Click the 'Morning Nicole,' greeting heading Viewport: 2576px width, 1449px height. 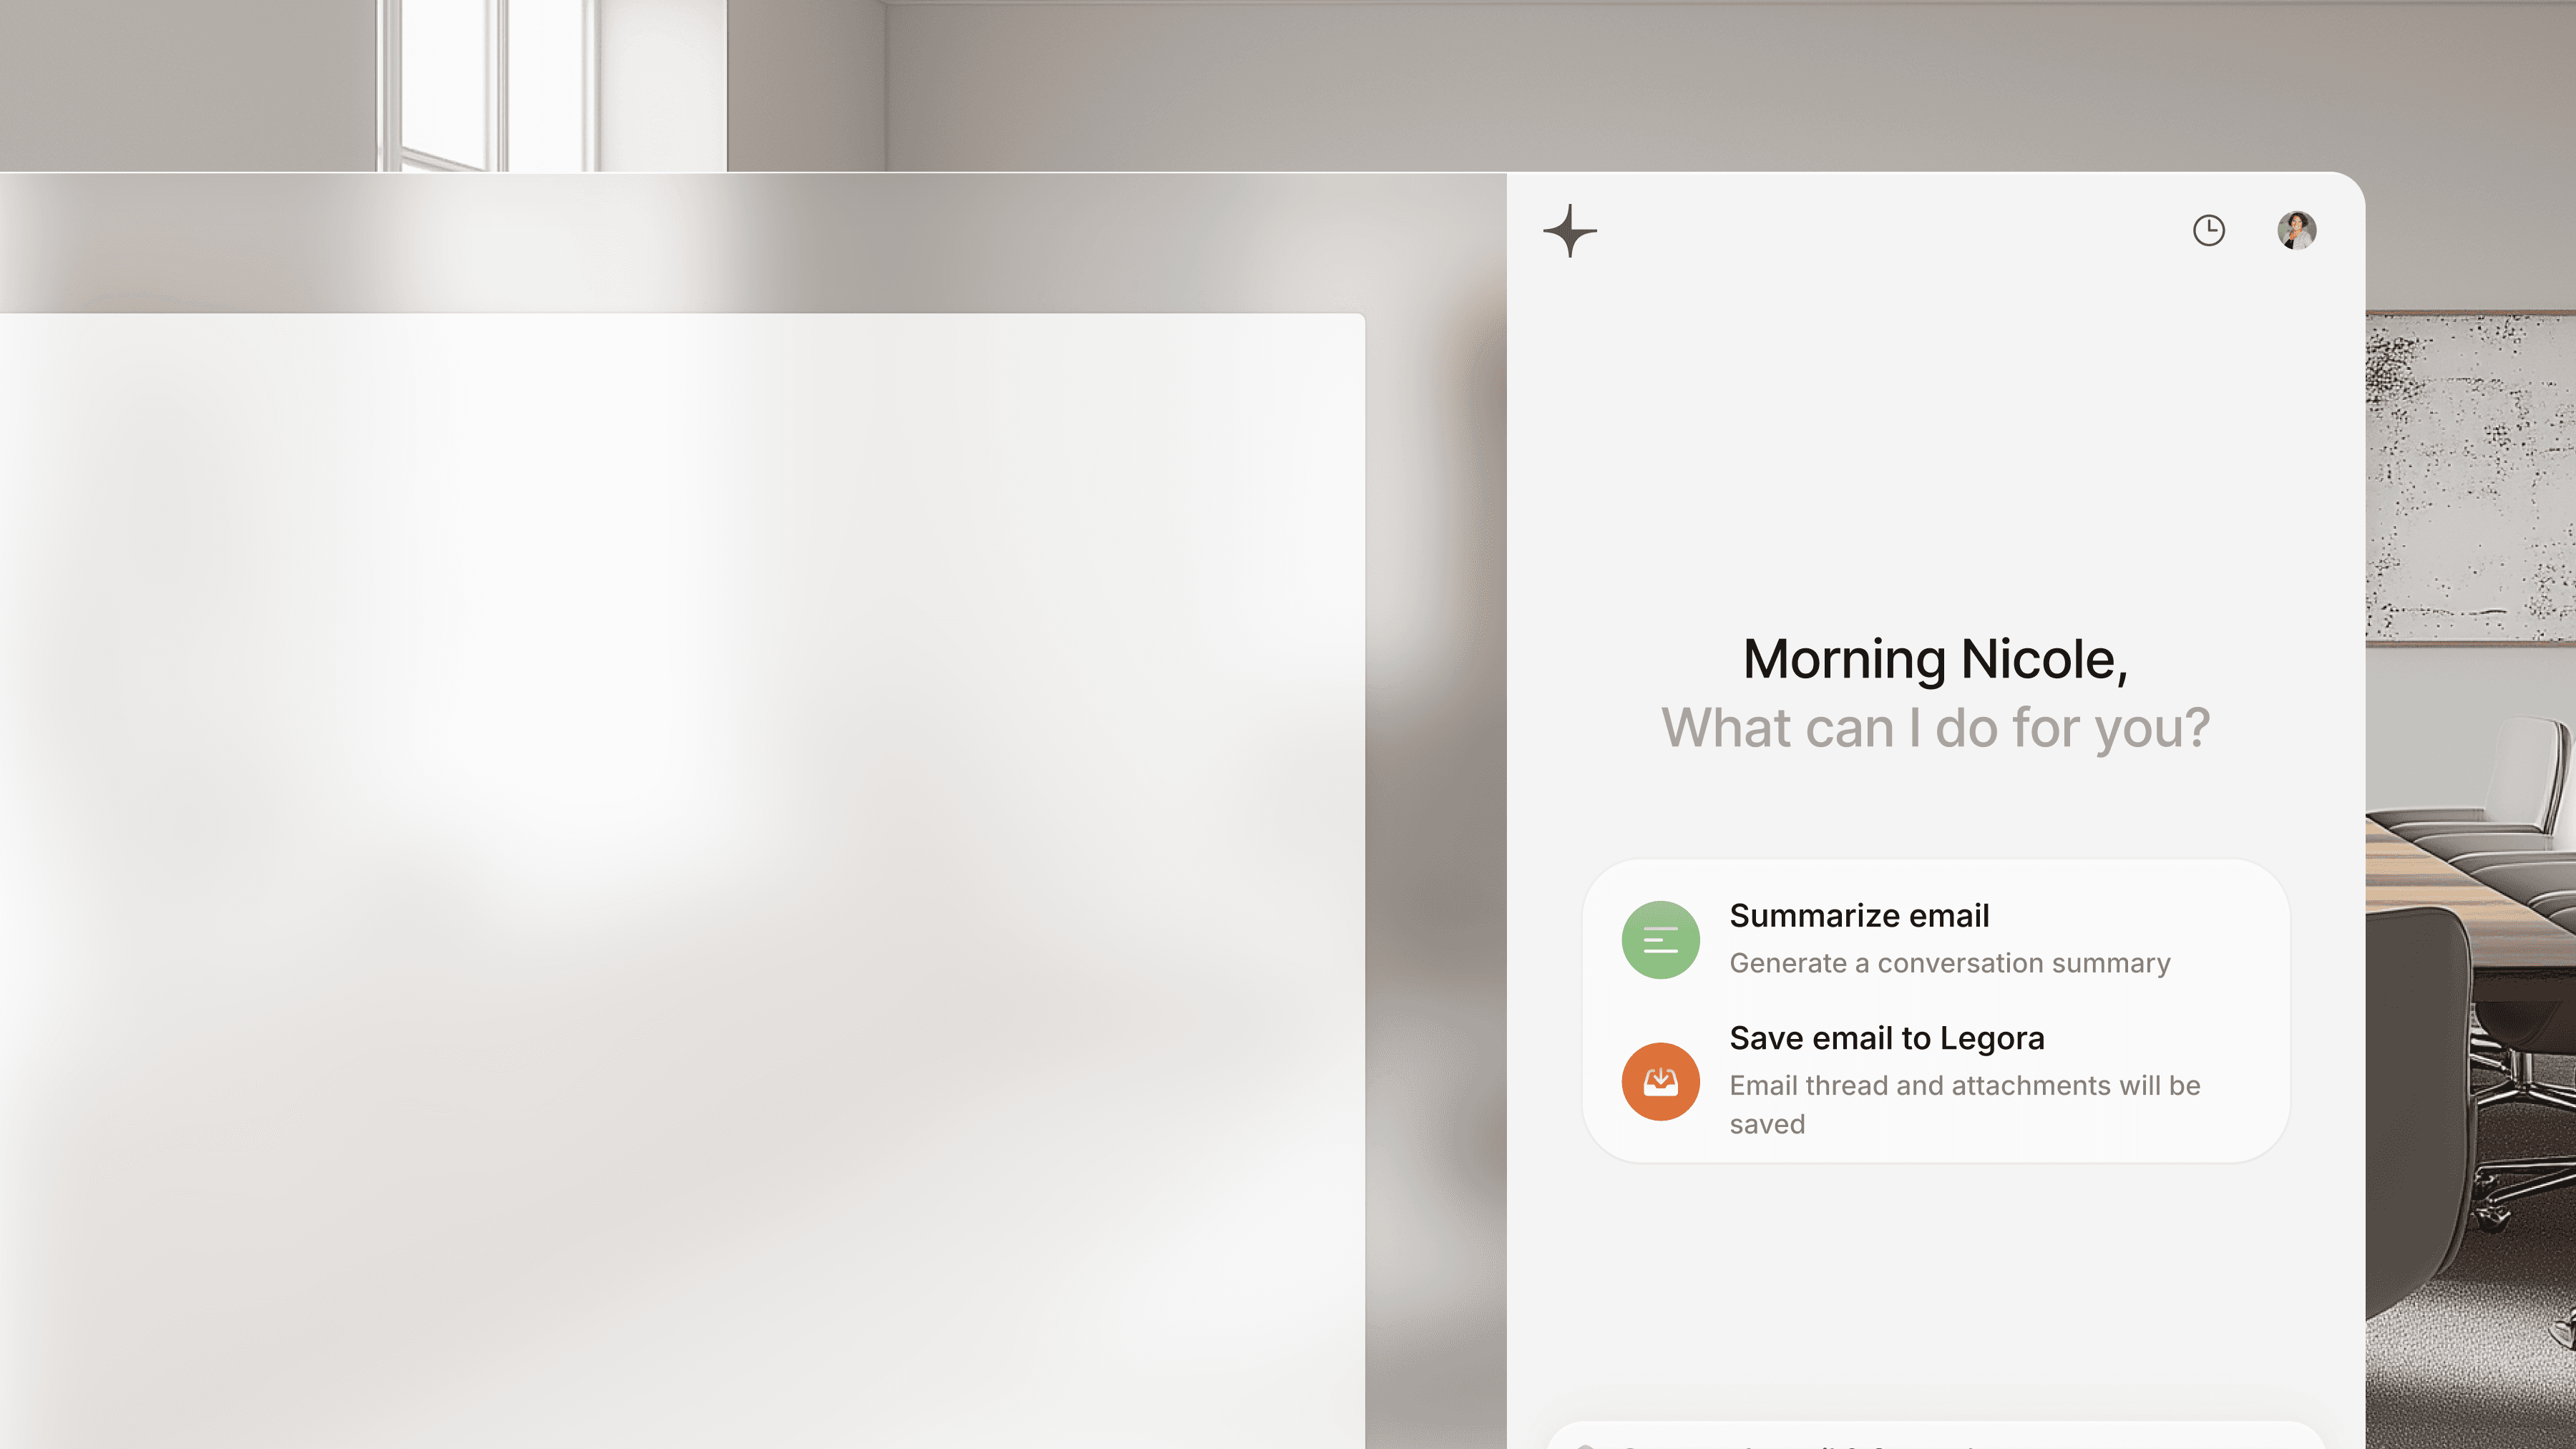tap(1935, 660)
